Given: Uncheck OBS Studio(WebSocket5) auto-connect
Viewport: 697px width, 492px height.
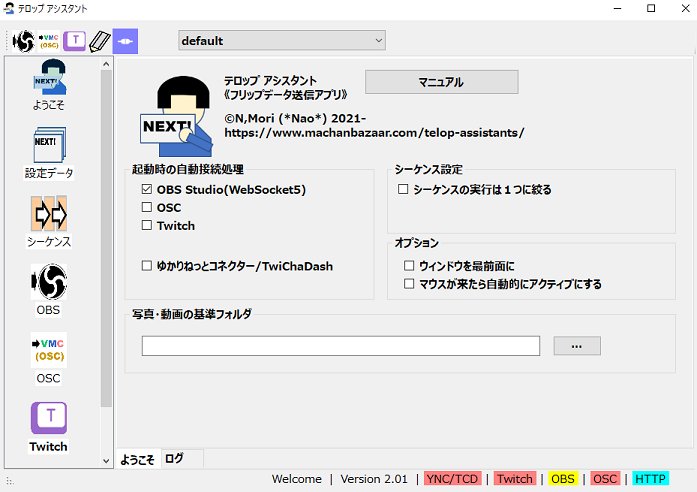Looking at the screenshot, I should 147,189.
